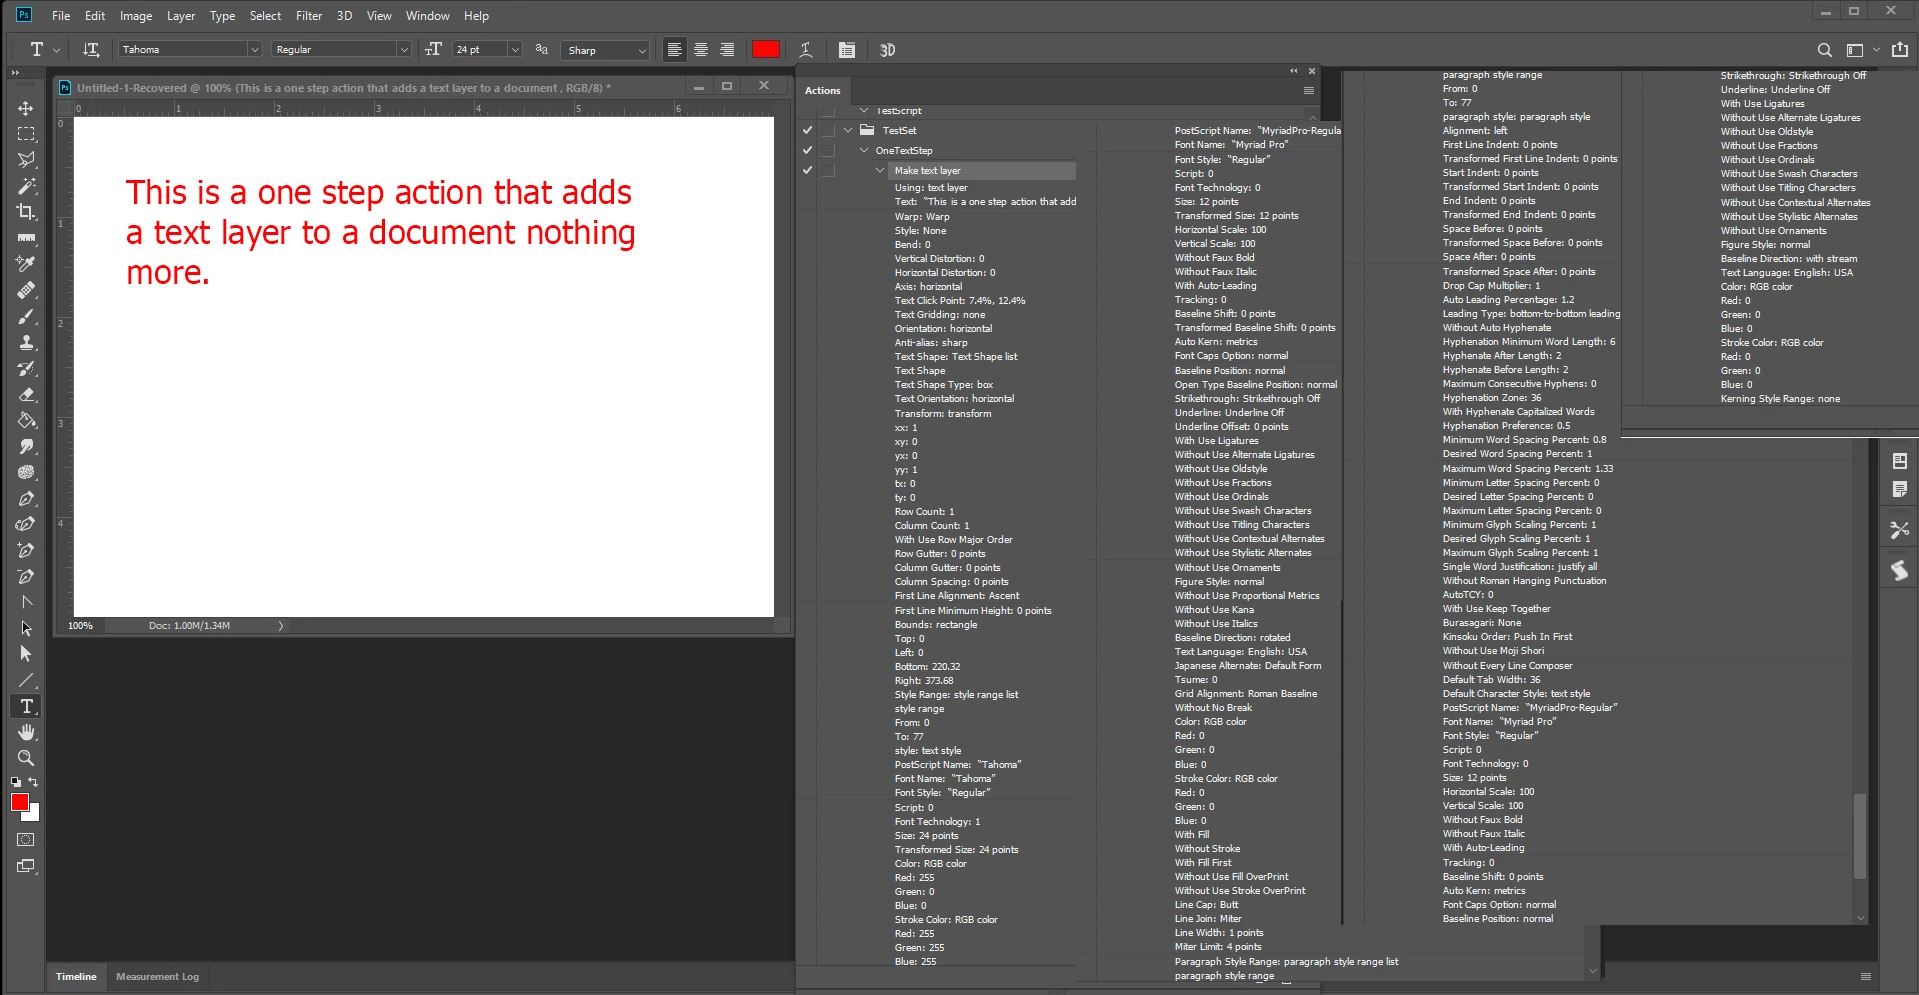
Task: Select the Line tool
Action: point(26,680)
